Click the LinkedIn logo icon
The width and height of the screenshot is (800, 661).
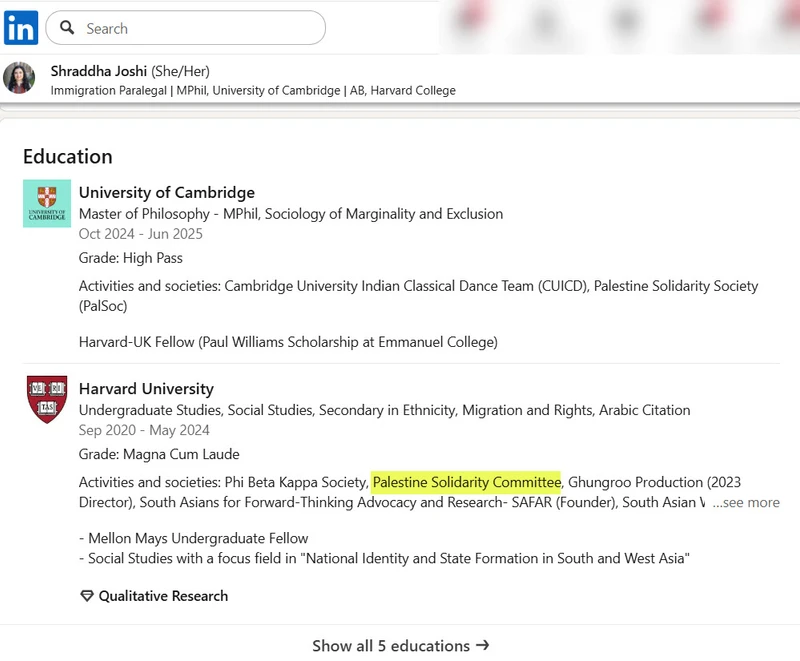tap(21, 28)
